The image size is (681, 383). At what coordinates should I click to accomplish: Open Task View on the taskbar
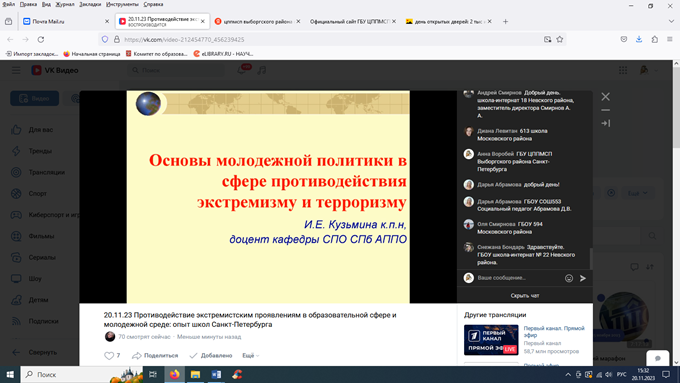coord(153,374)
